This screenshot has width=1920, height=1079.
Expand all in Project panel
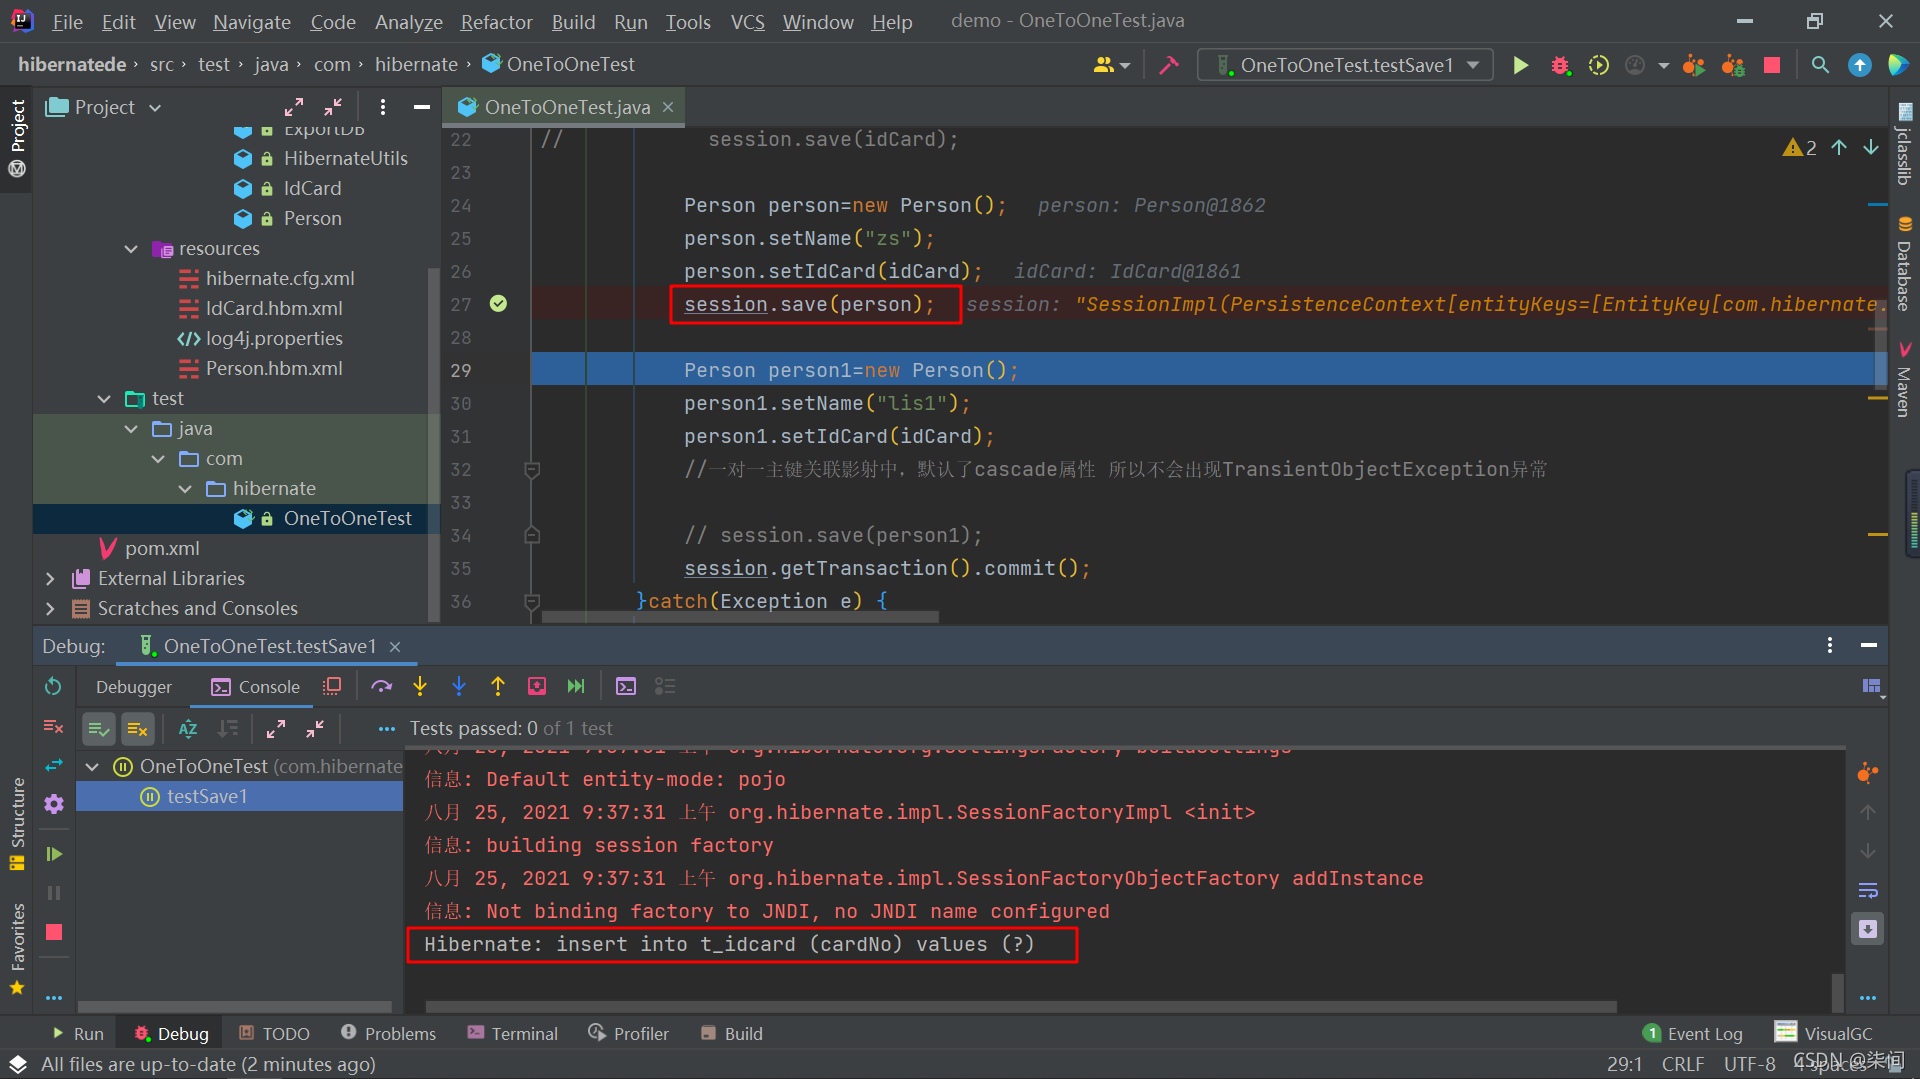pyautogui.click(x=293, y=107)
